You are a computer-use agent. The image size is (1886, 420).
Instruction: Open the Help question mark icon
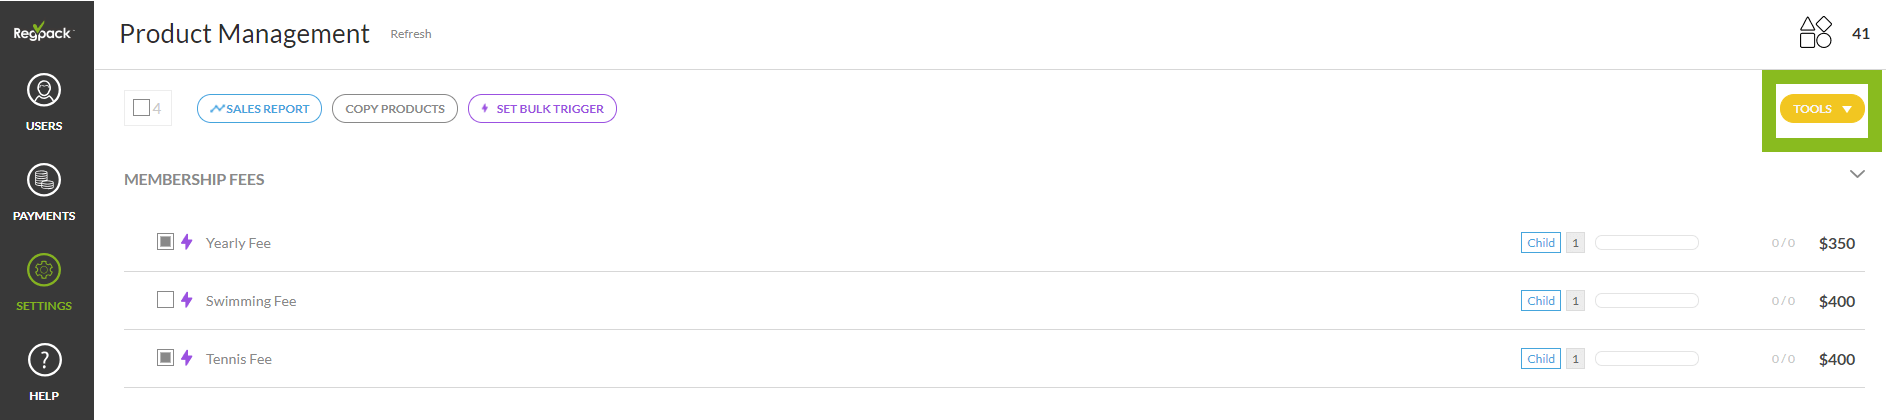(44, 361)
